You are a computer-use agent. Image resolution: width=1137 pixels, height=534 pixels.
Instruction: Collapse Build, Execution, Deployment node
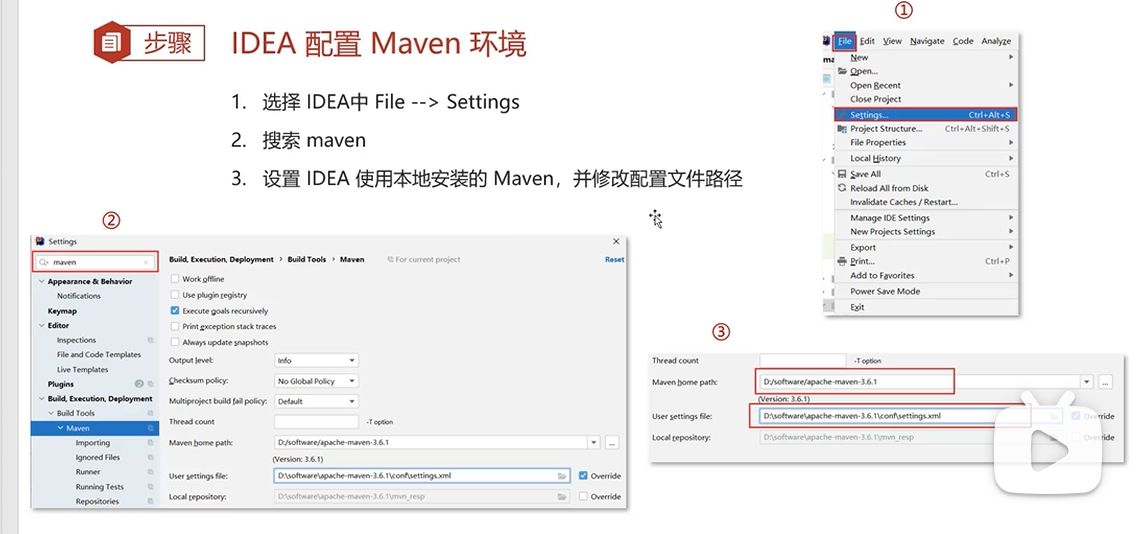42,399
